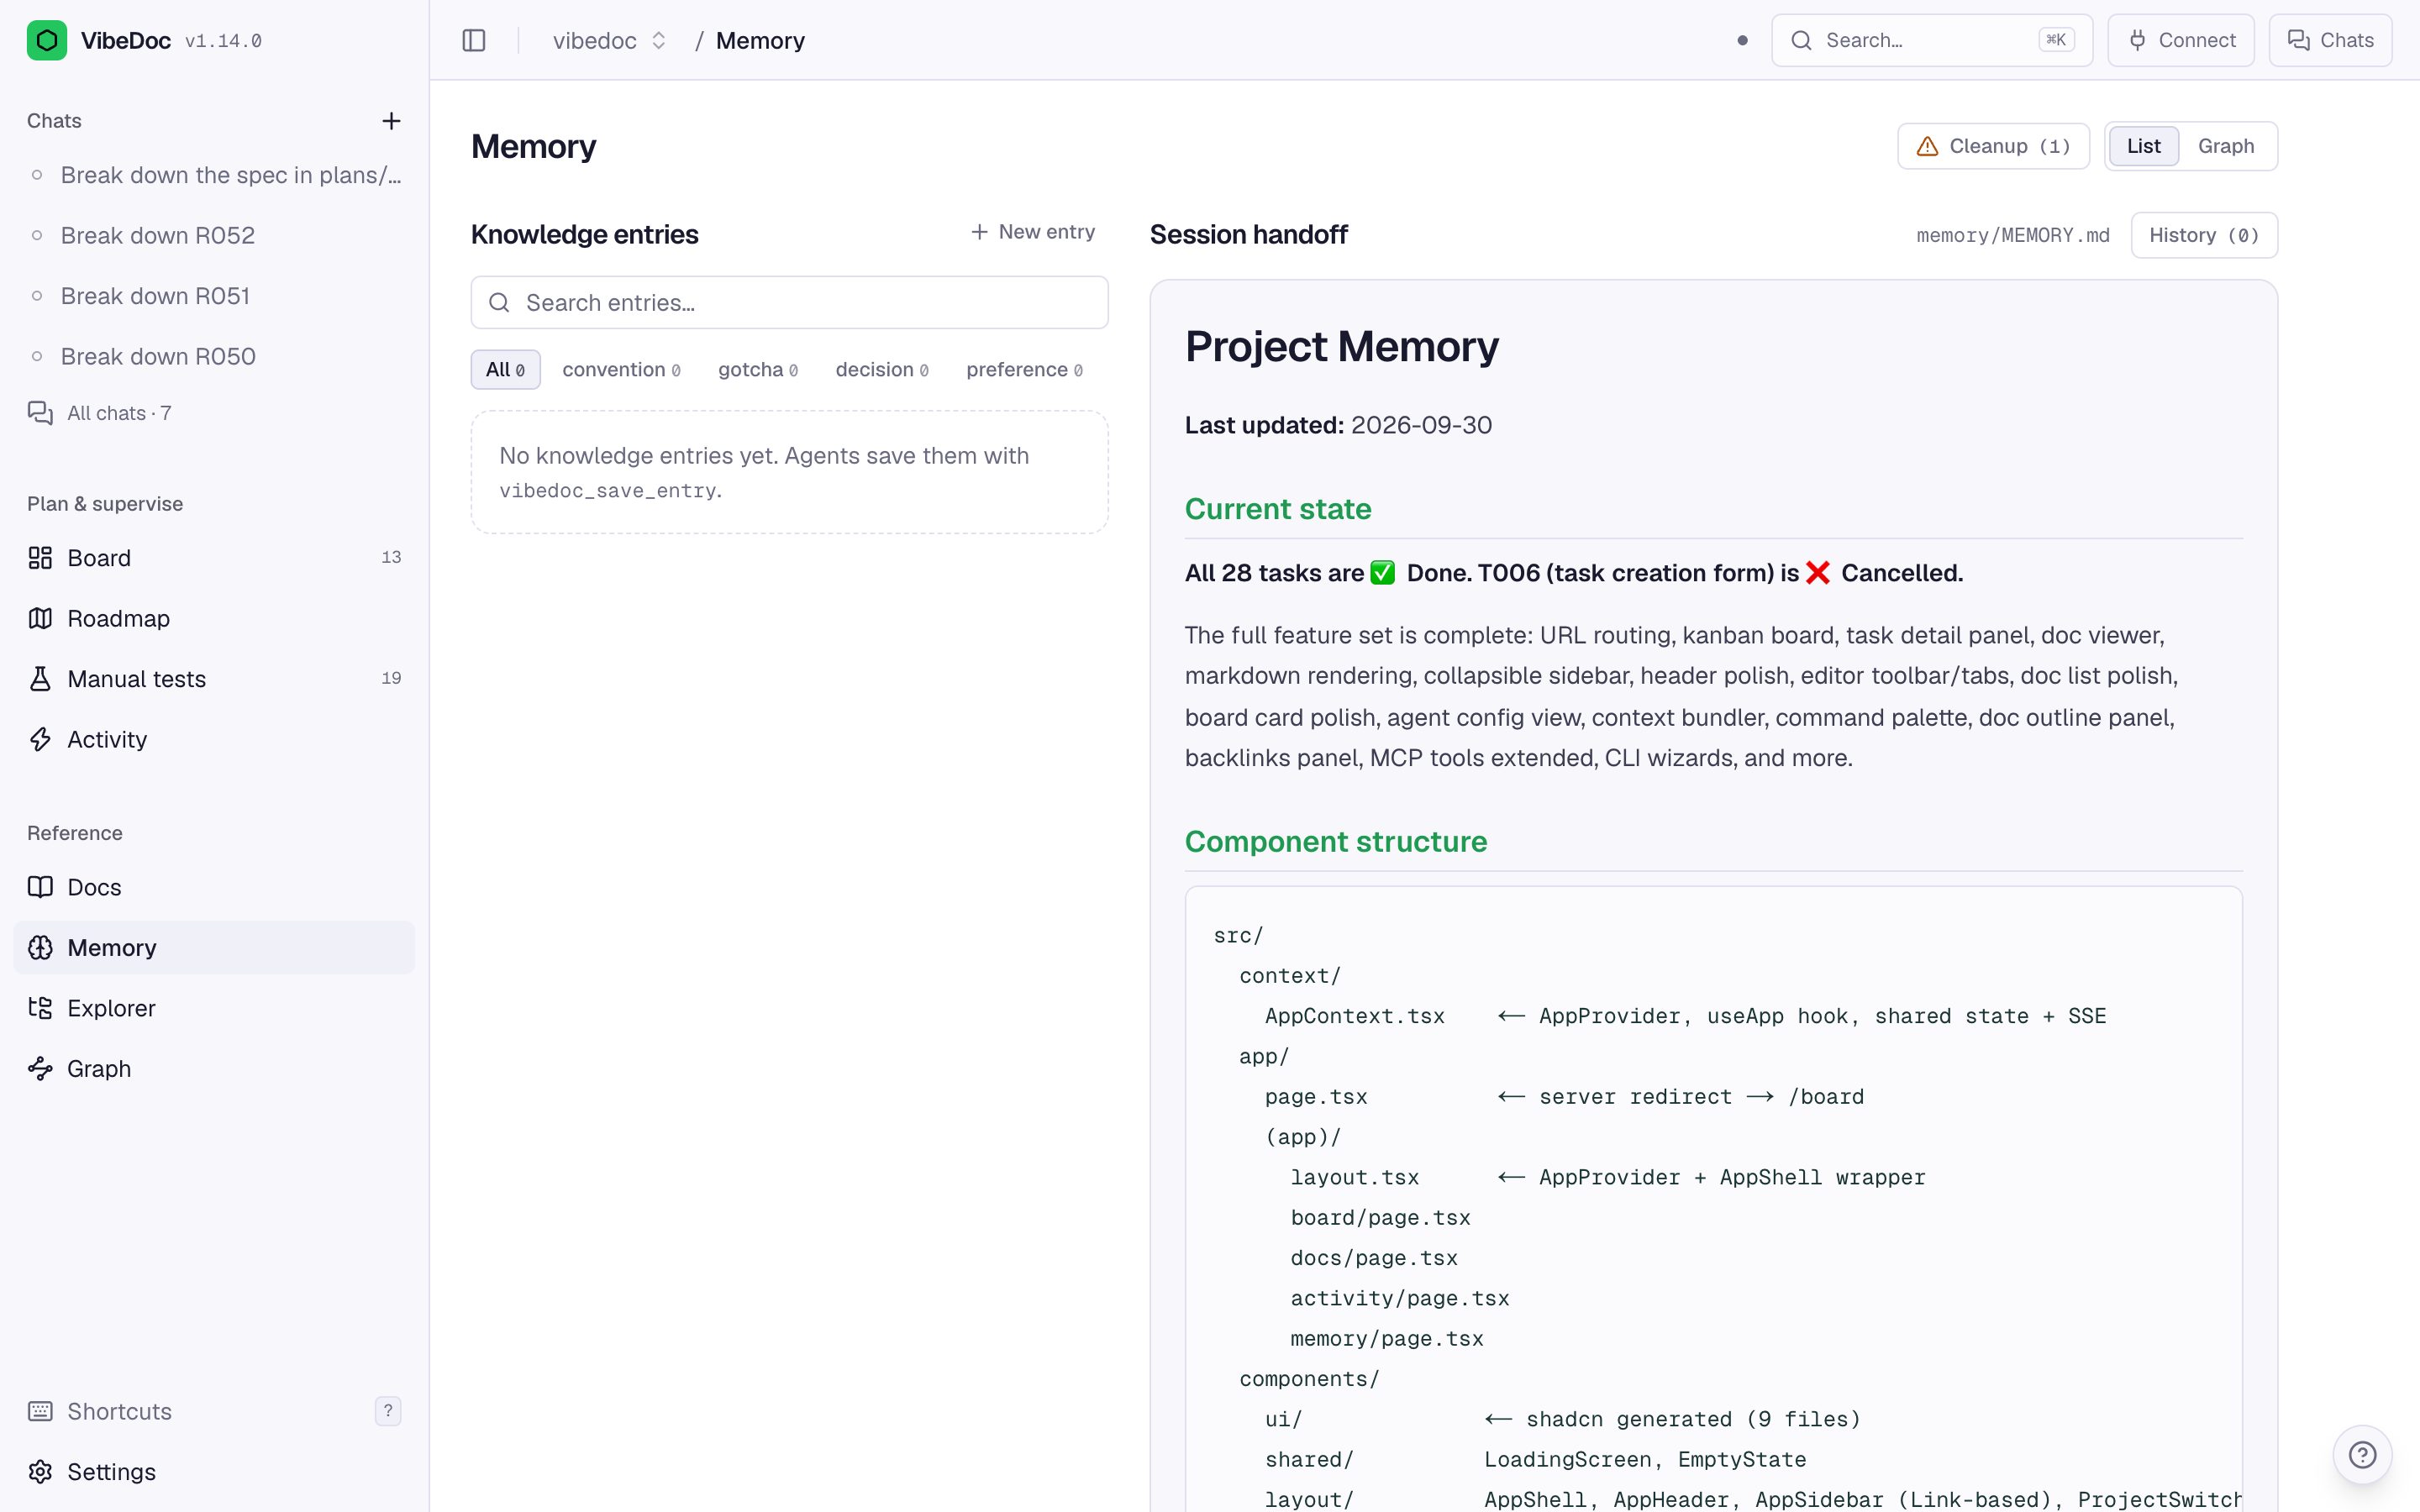Click the shortcuts ? key badge
This screenshot has height=1512, width=2420.
(x=388, y=1411)
